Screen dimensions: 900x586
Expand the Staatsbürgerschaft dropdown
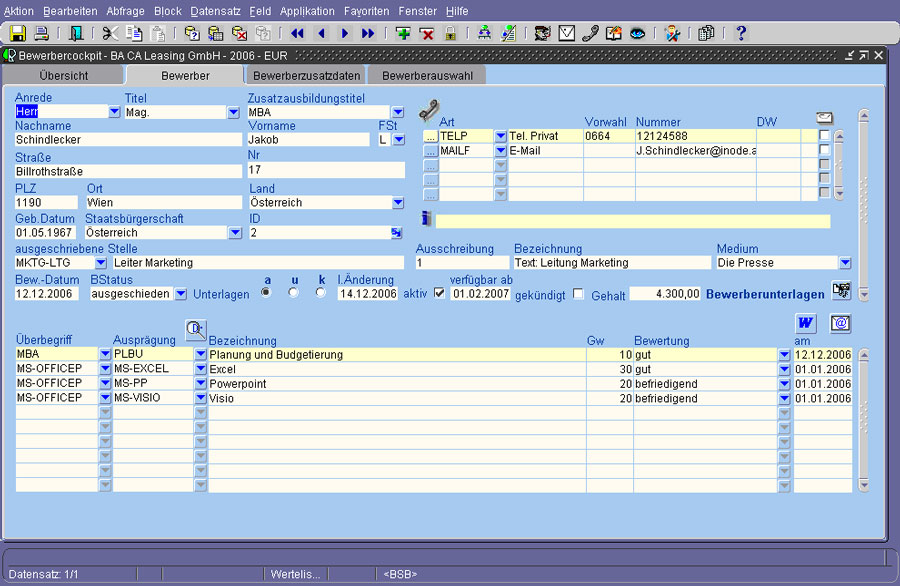tap(235, 232)
